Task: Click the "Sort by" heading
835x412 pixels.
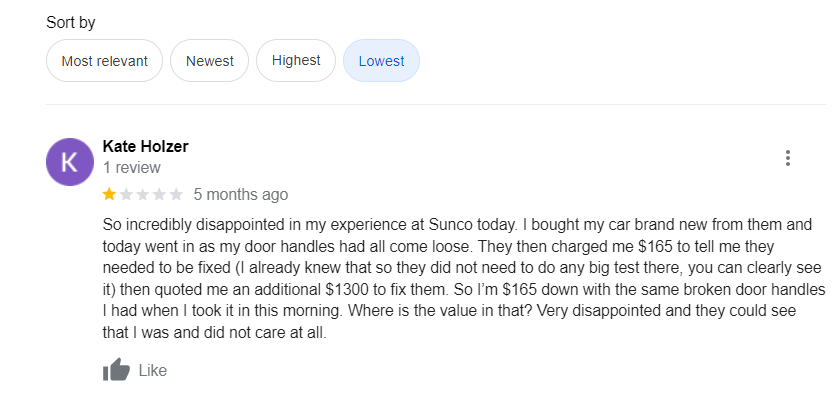Action: (x=71, y=22)
